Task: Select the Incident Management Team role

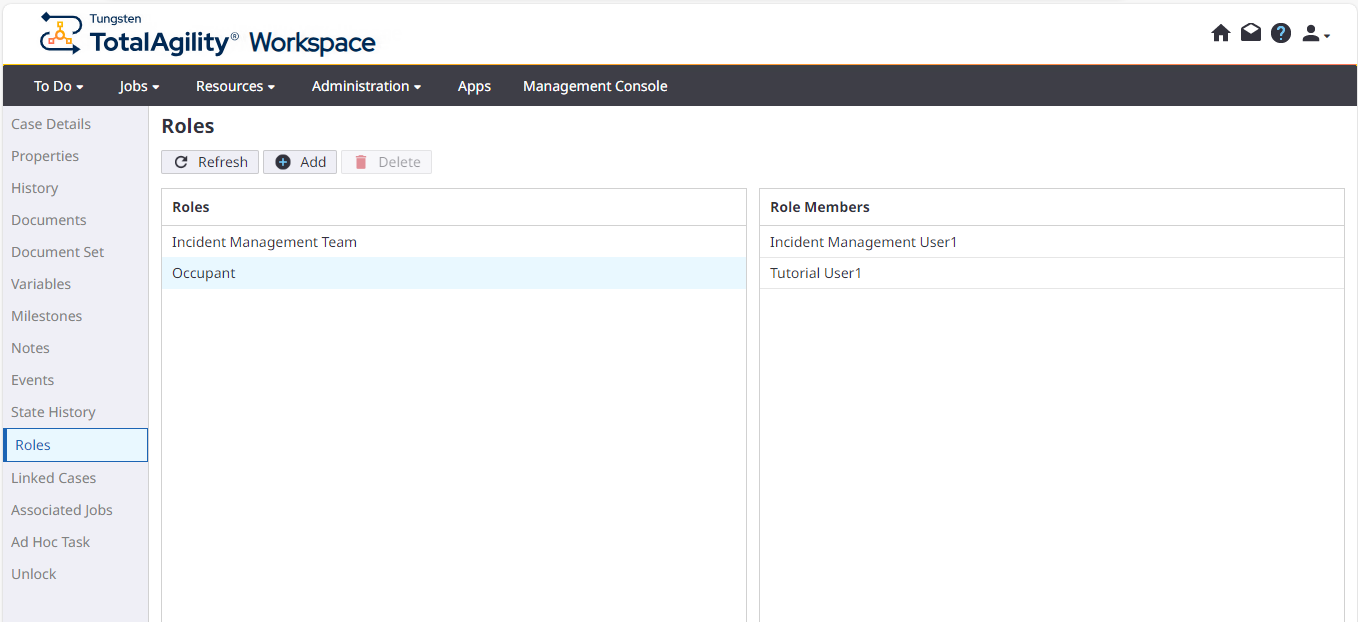Action: (x=263, y=241)
